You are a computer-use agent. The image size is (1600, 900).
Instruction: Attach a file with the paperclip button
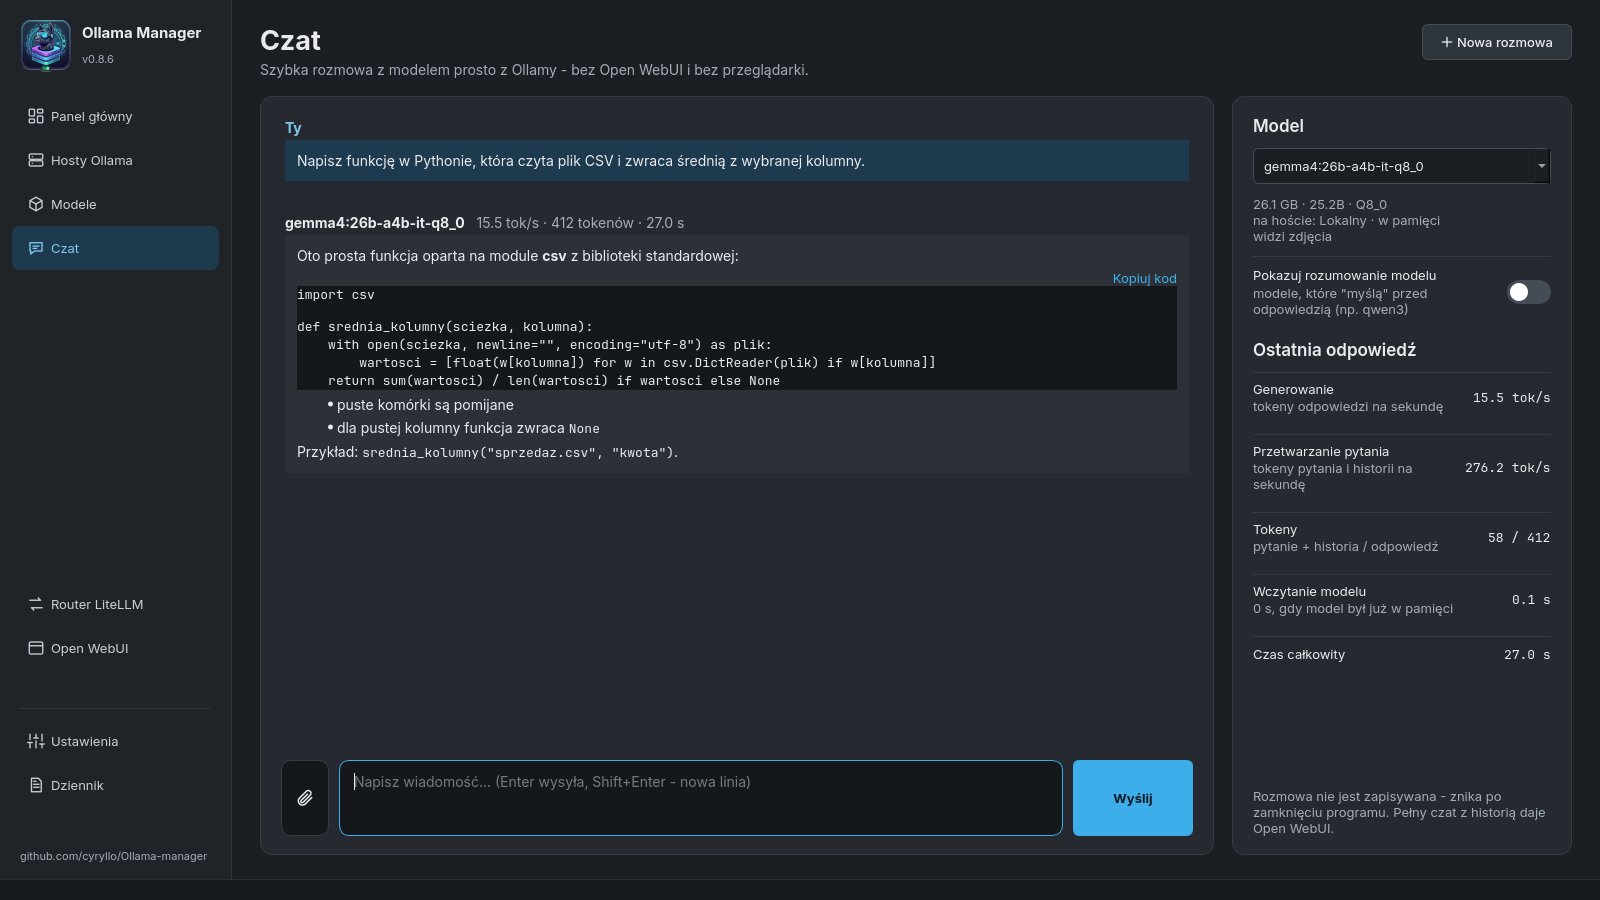(305, 798)
